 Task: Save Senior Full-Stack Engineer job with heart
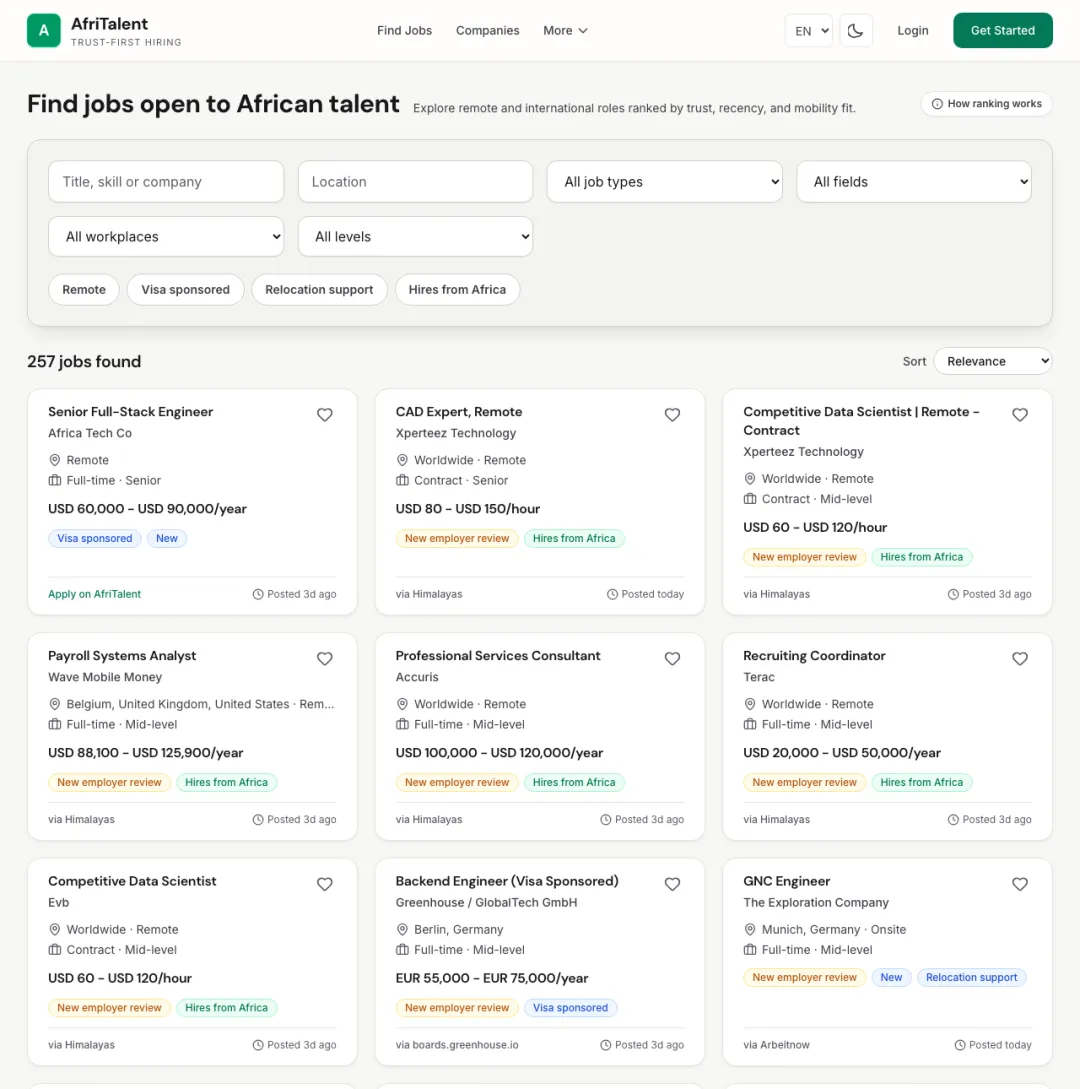click(x=324, y=415)
